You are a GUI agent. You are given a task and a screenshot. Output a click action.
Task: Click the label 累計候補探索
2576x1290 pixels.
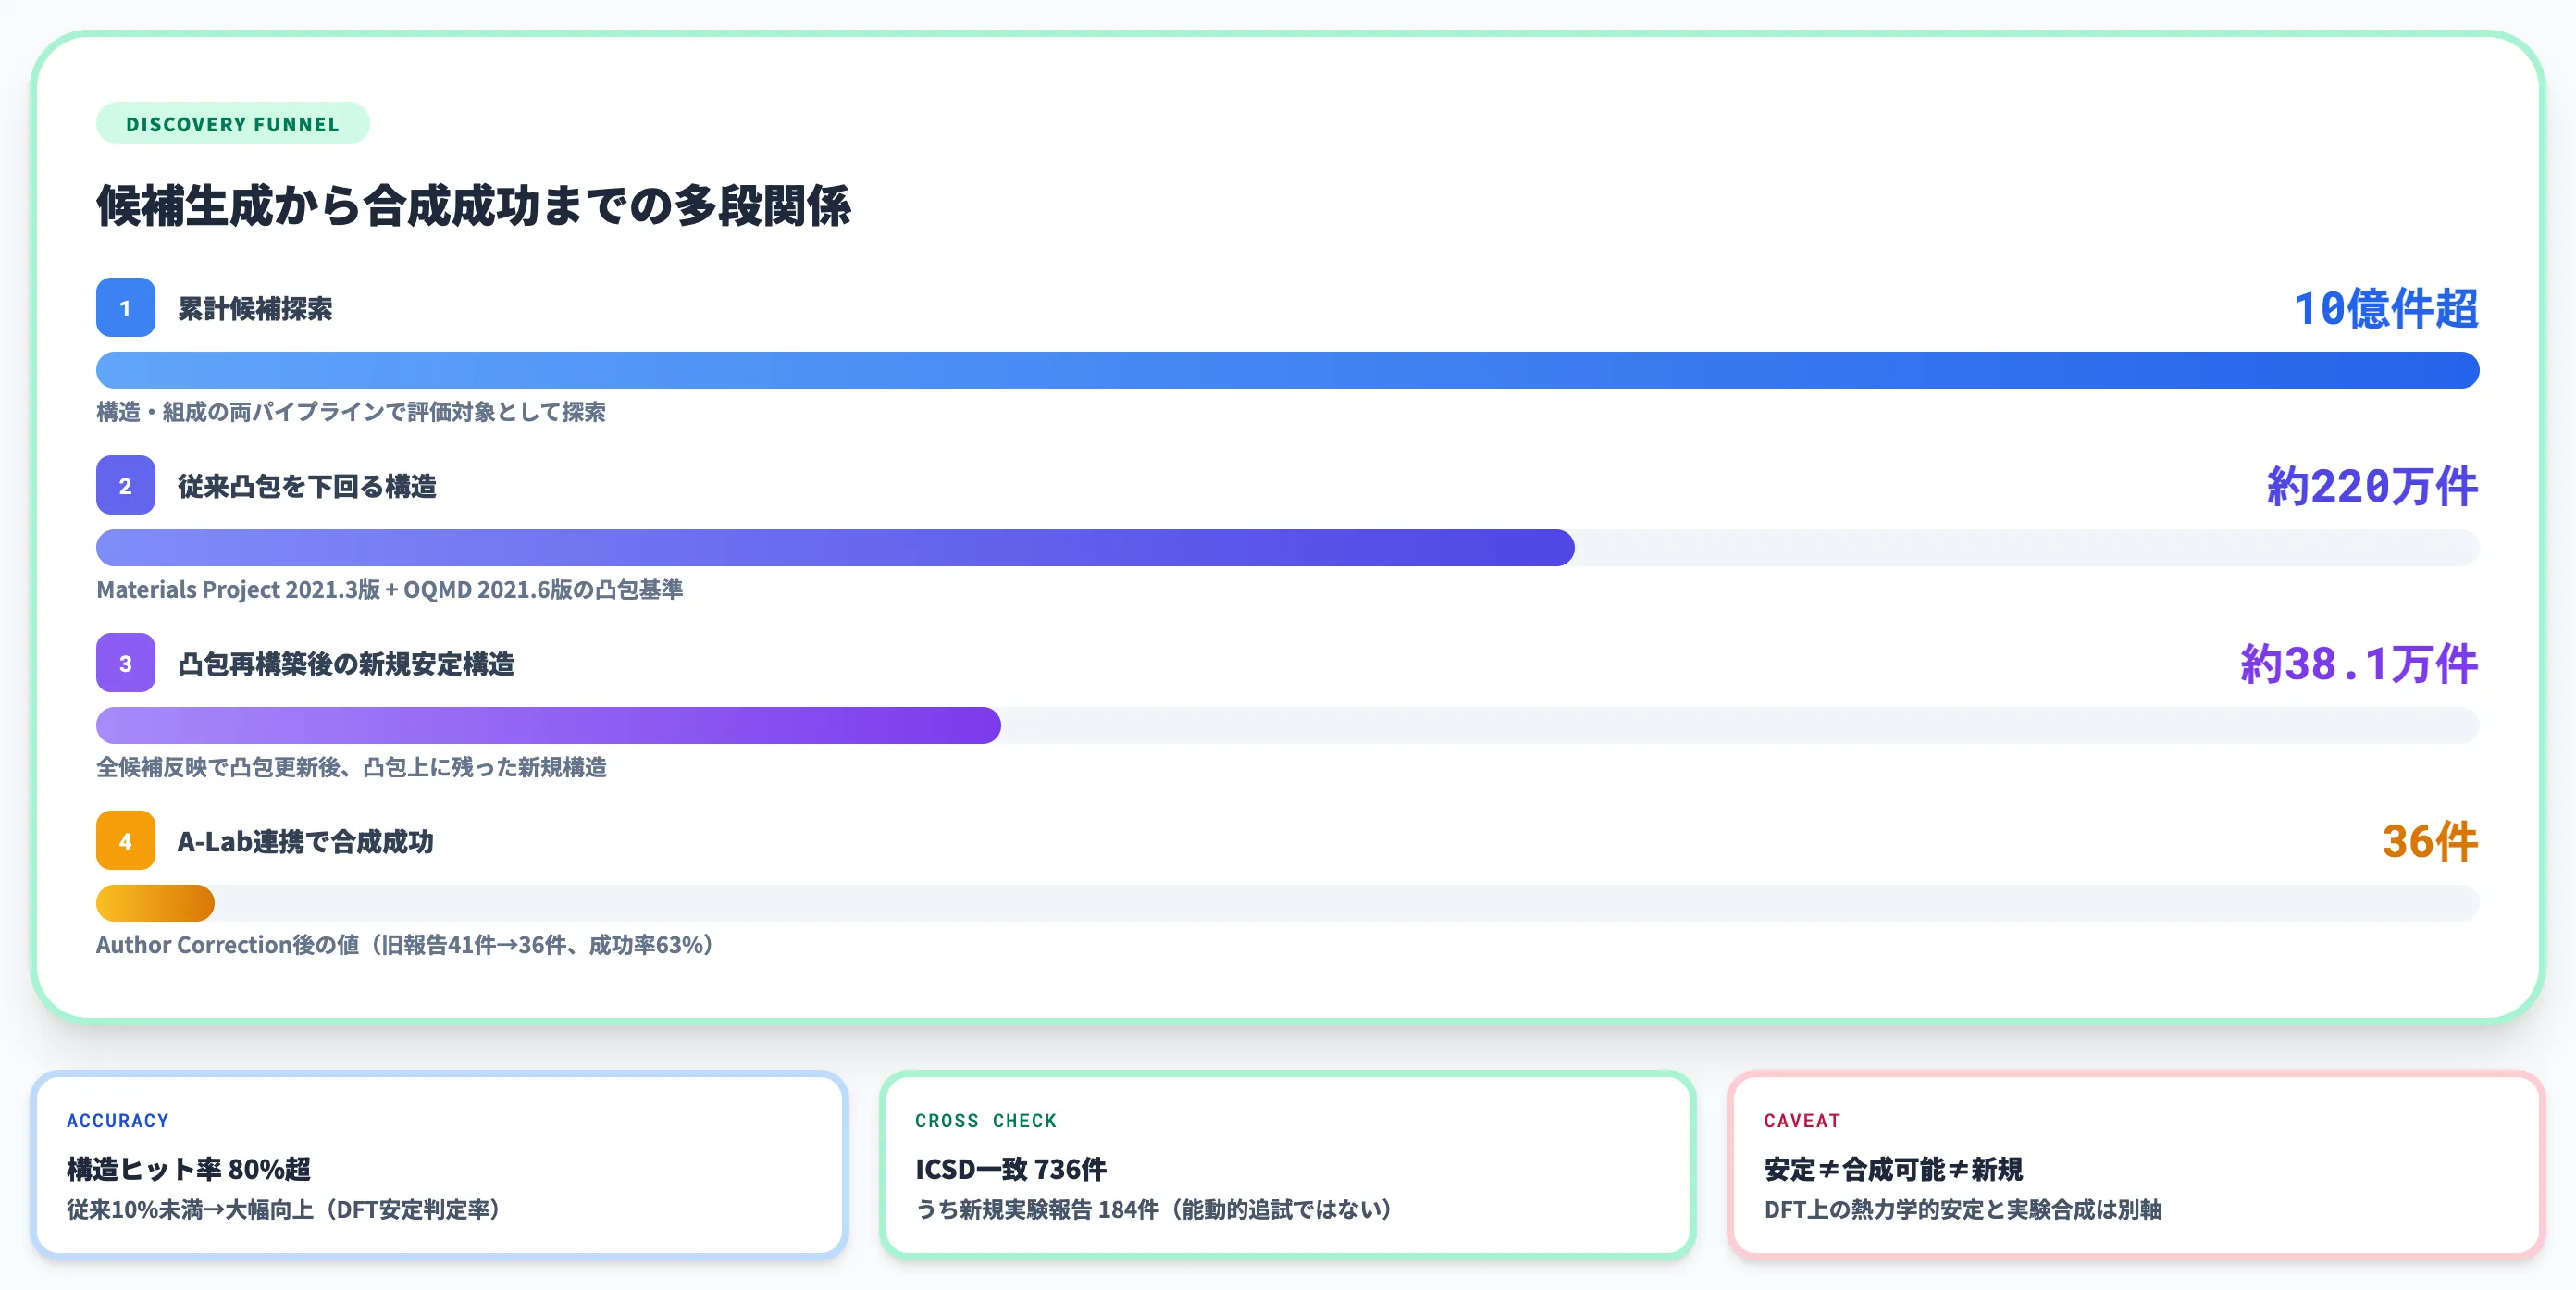255,309
